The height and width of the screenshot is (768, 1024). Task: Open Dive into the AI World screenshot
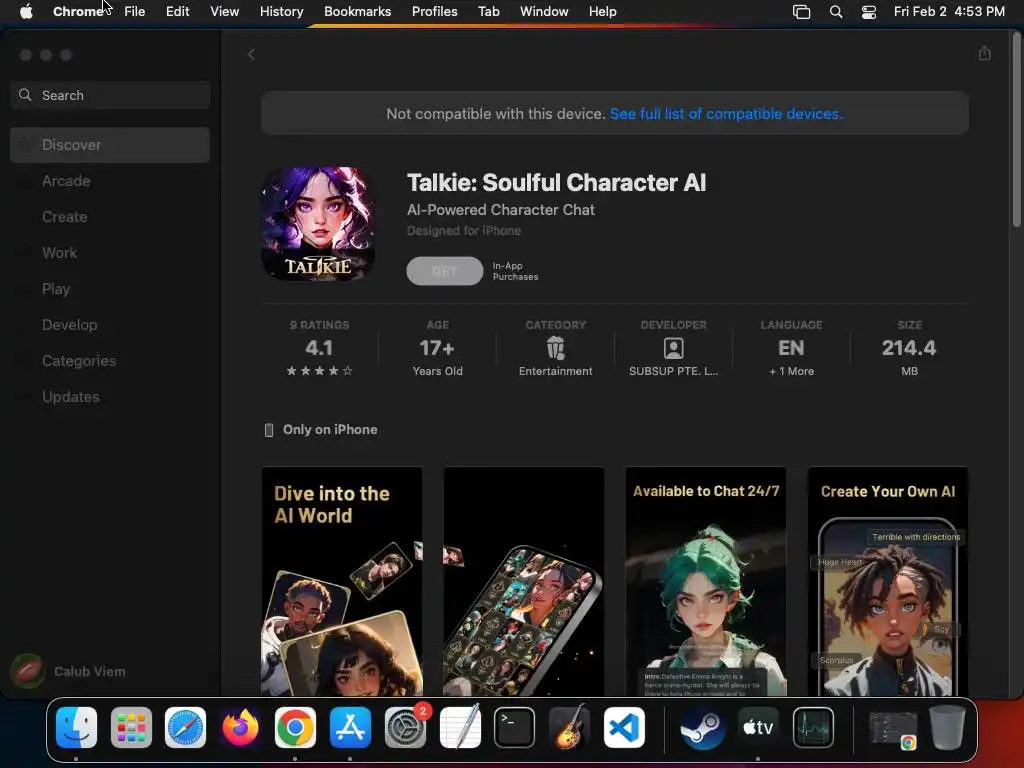pos(342,581)
